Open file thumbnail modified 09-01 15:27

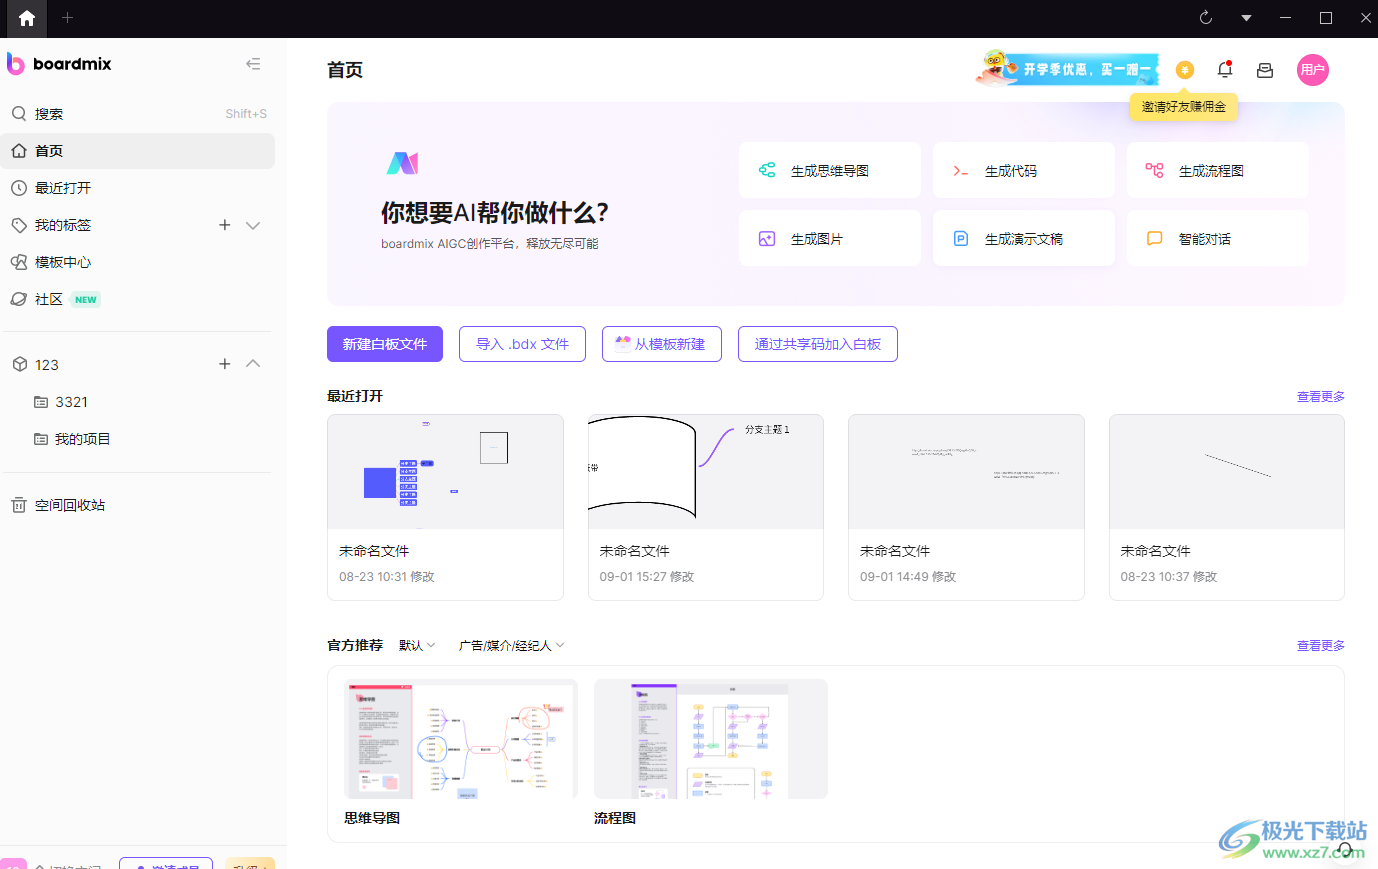coord(706,472)
